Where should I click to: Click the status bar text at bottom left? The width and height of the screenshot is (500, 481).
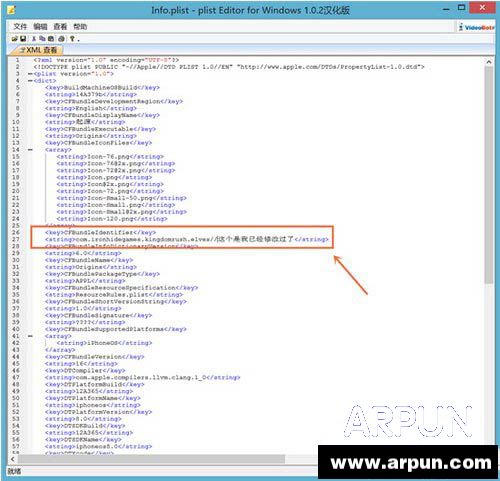pos(14,471)
